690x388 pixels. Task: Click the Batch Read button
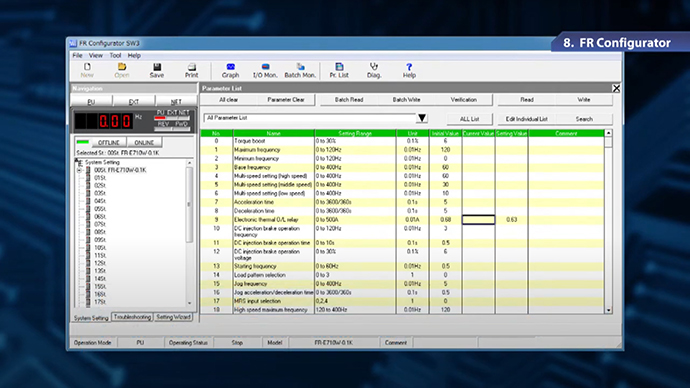coord(349,100)
